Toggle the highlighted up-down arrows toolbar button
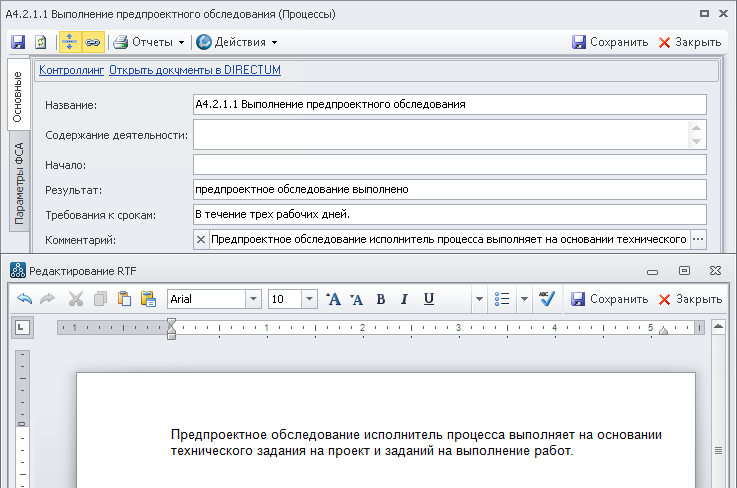This screenshot has height=488, width=737. point(70,42)
